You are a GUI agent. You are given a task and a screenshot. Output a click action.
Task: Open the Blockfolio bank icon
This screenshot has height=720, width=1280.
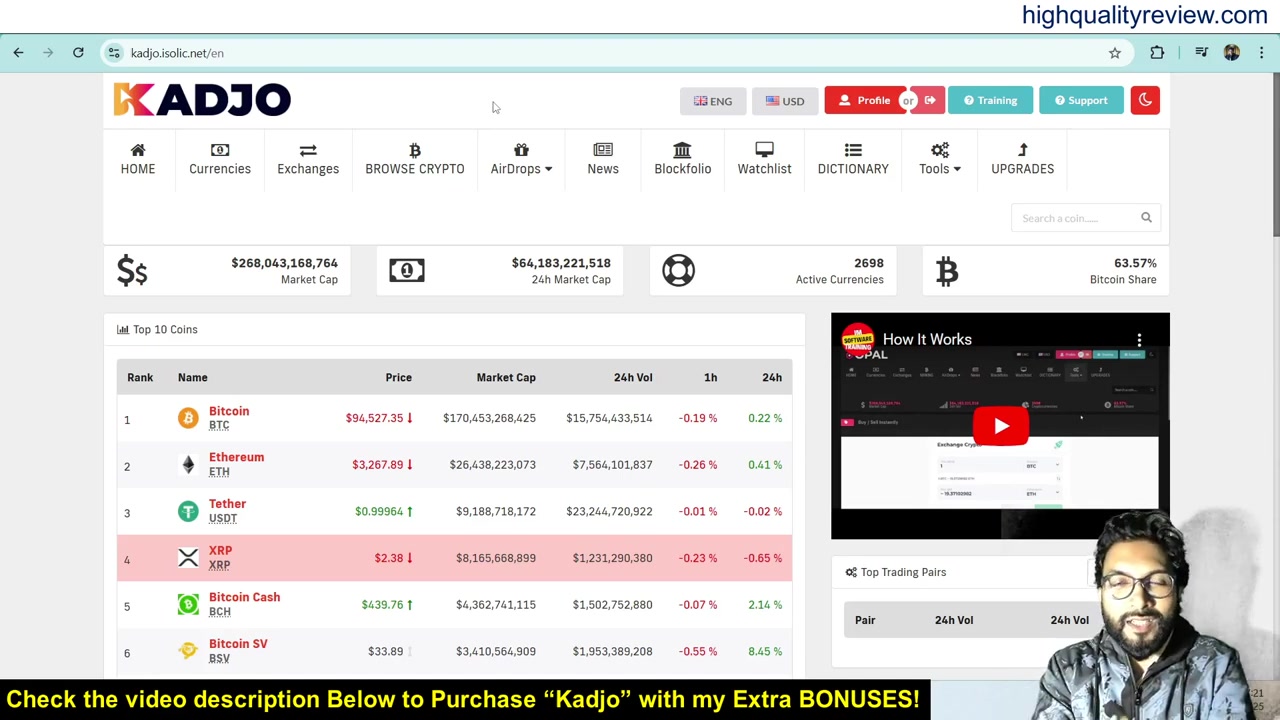point(682,150)
